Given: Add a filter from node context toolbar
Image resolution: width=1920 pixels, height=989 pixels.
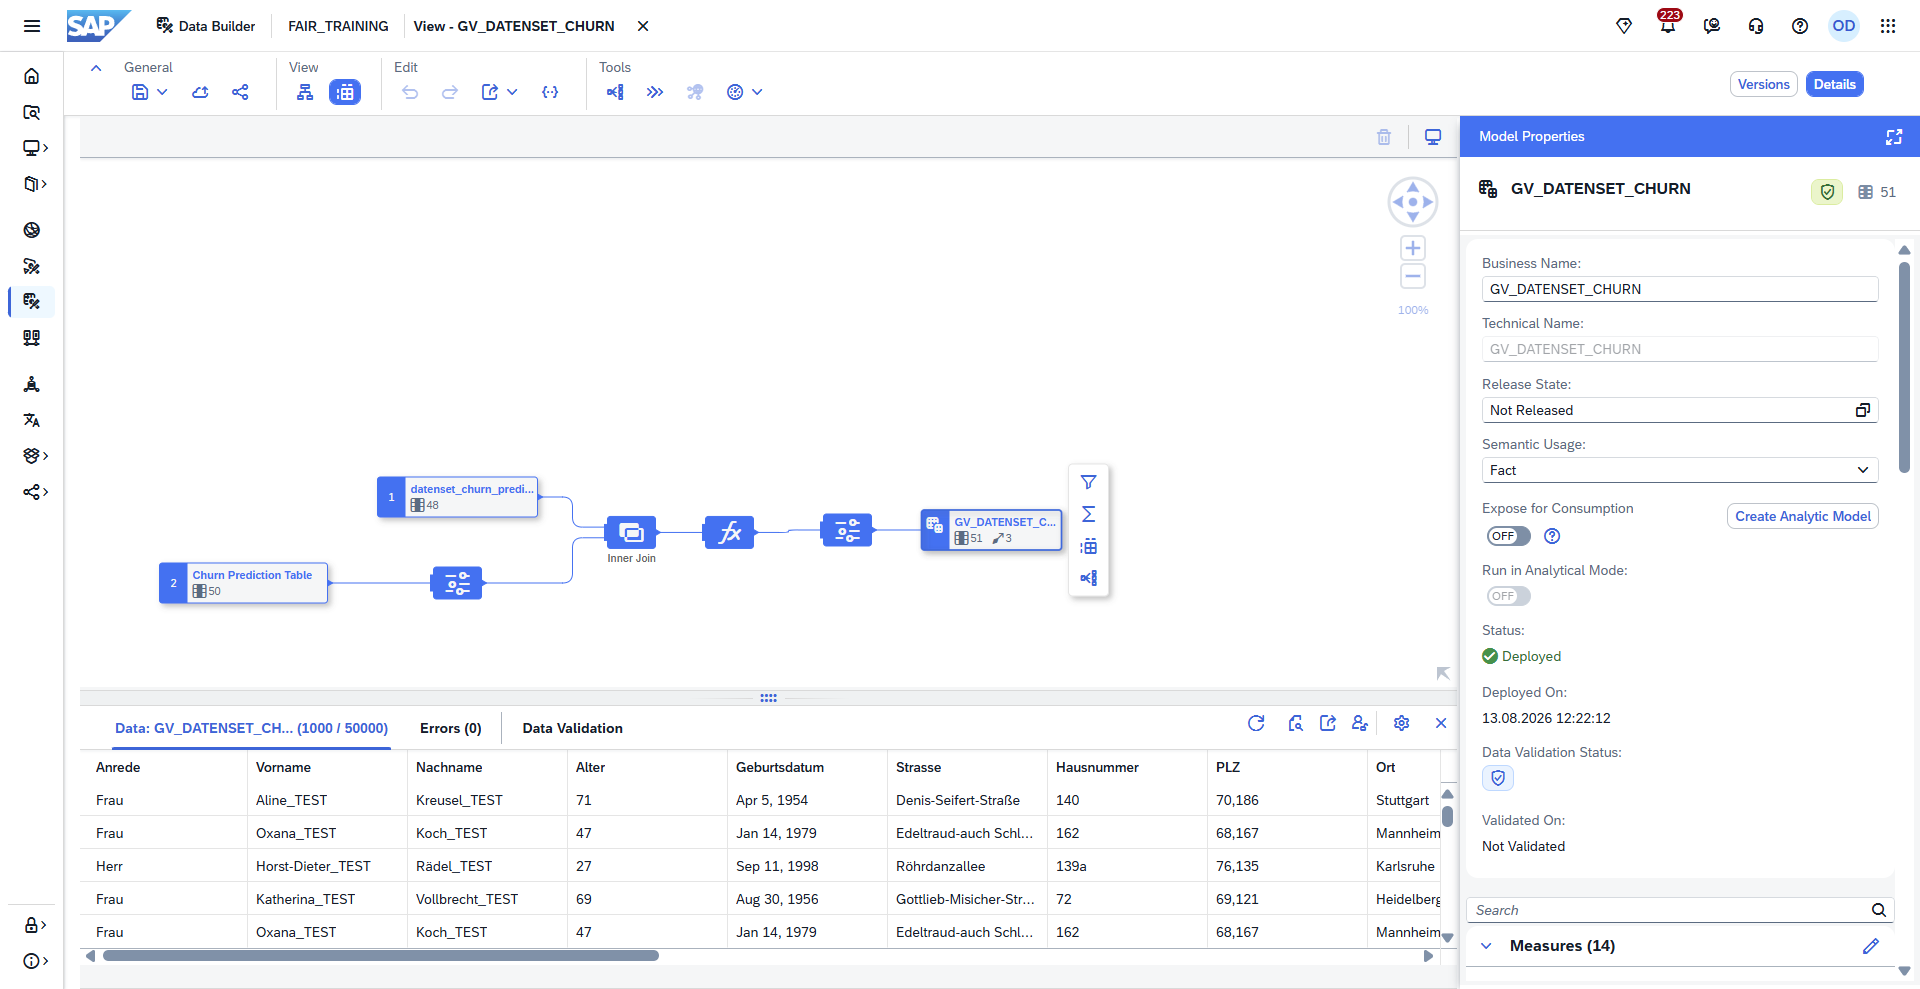Looking at the screenshot, I should 1089,482.
